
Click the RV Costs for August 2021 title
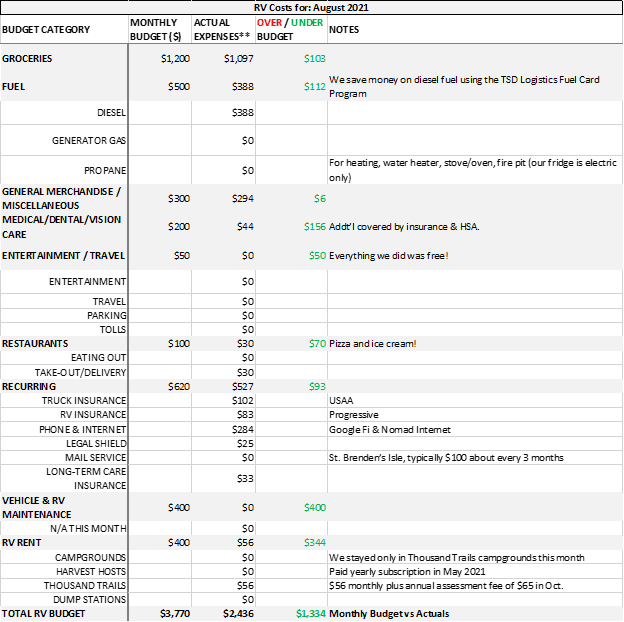click(x=311, y=7)
